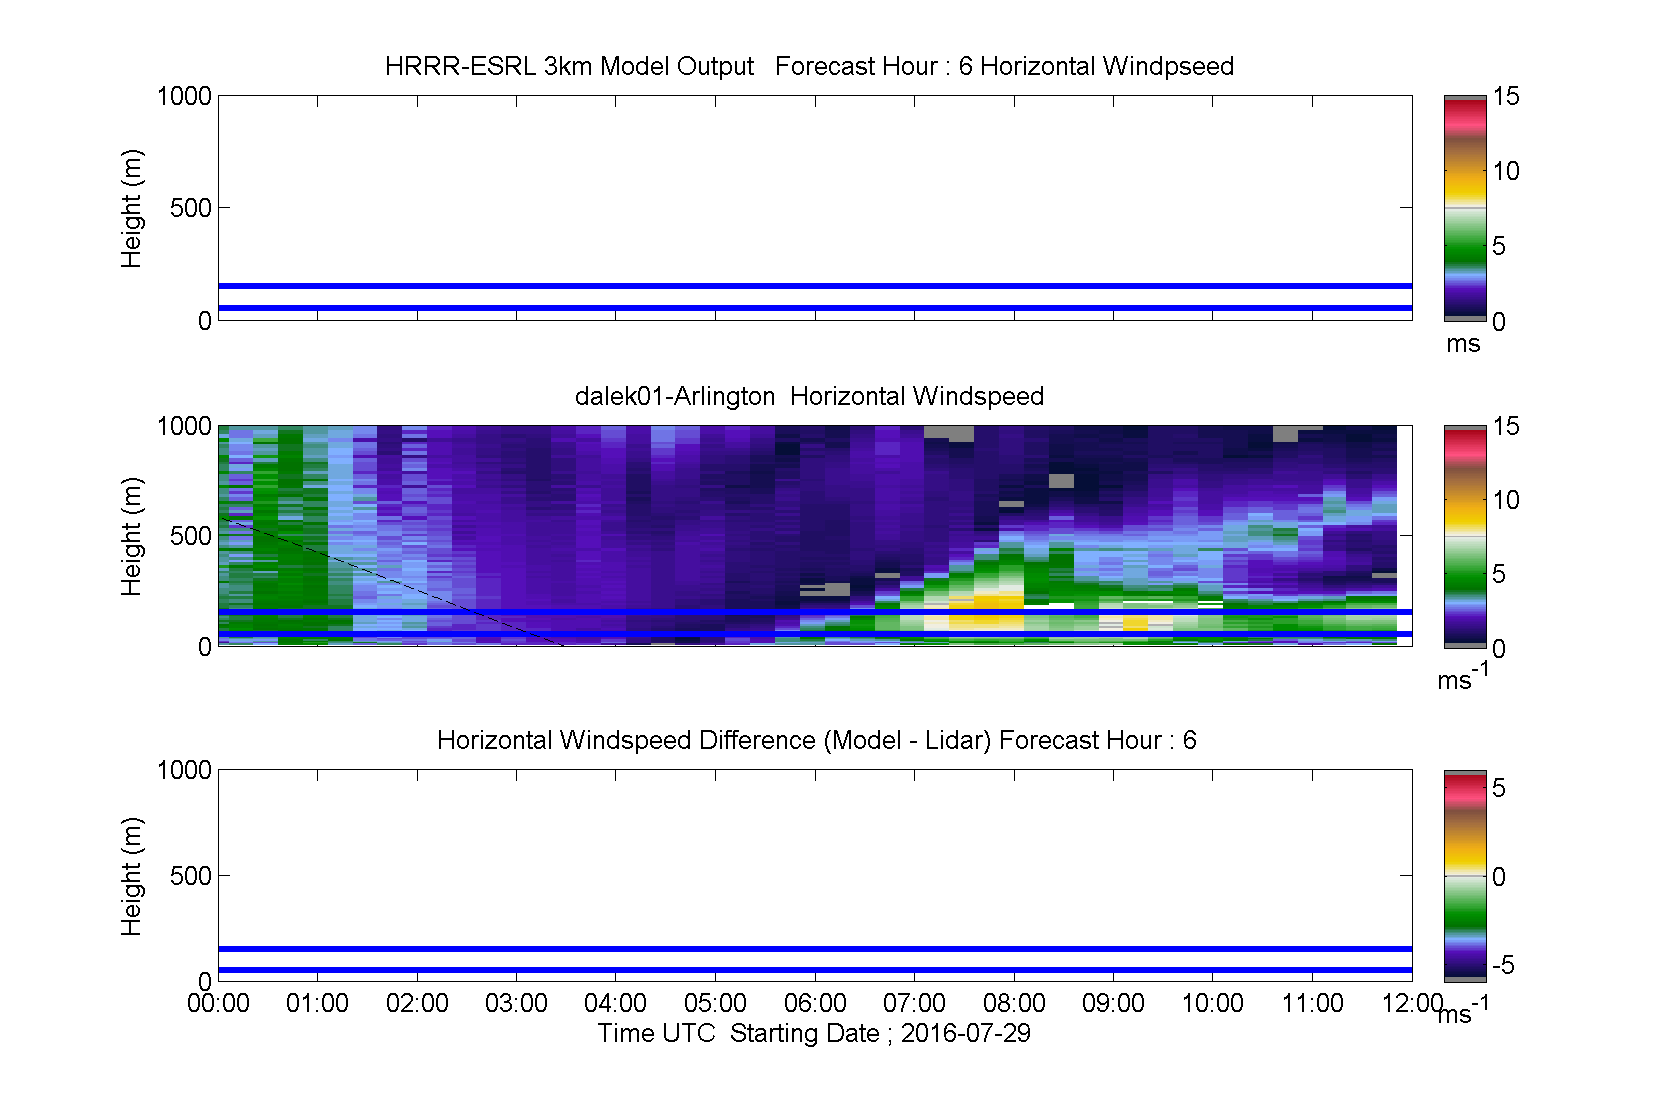Click the 02:00 time tick label
The width and height of the screenshot is (1680, 1102).
click(417, 1003)
